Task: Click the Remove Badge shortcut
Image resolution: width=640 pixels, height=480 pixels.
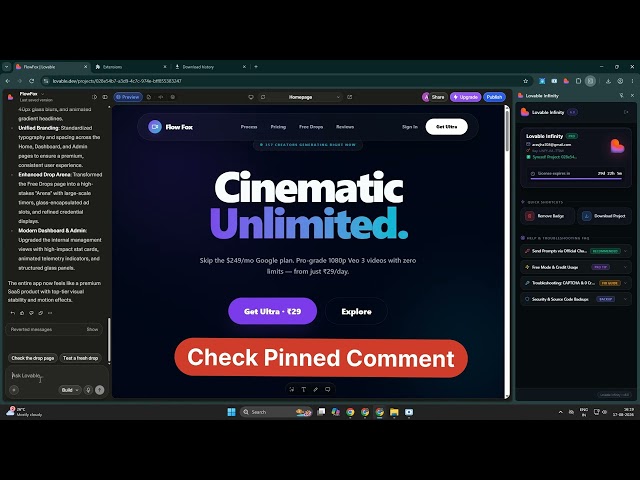Action: pos(547,216)
